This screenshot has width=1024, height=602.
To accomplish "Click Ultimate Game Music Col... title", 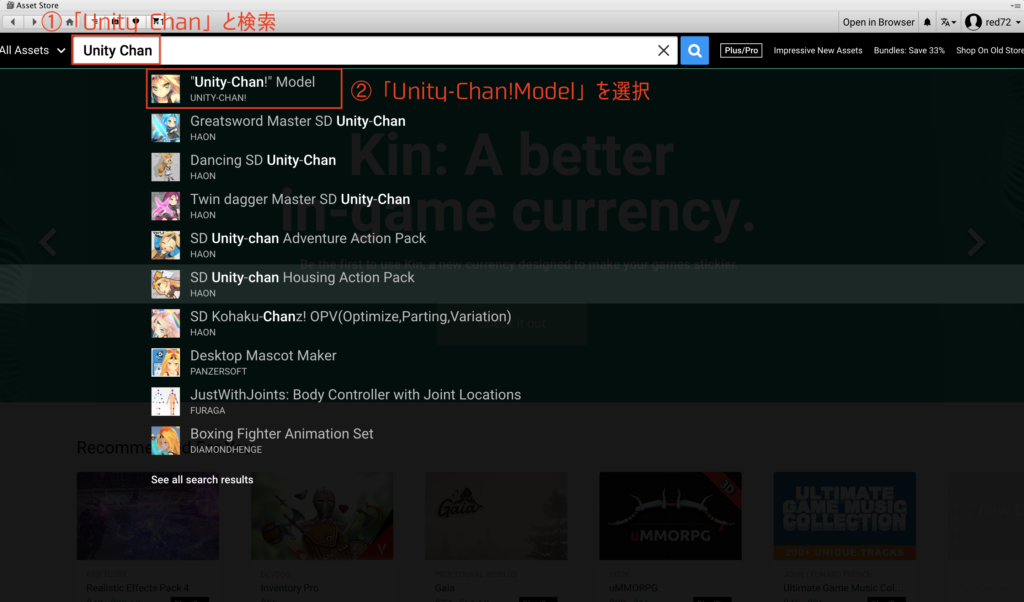I will pyautogui.click(x=844, y=588).
